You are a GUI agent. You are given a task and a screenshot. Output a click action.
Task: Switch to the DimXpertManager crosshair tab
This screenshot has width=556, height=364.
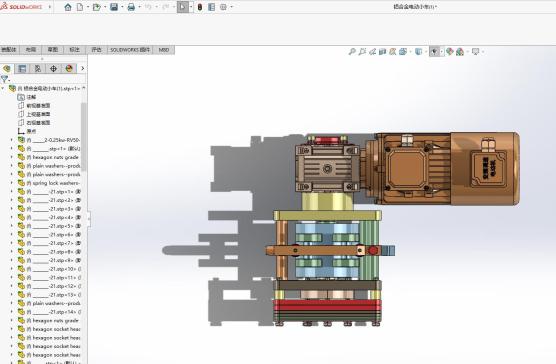tap(54, 68)
